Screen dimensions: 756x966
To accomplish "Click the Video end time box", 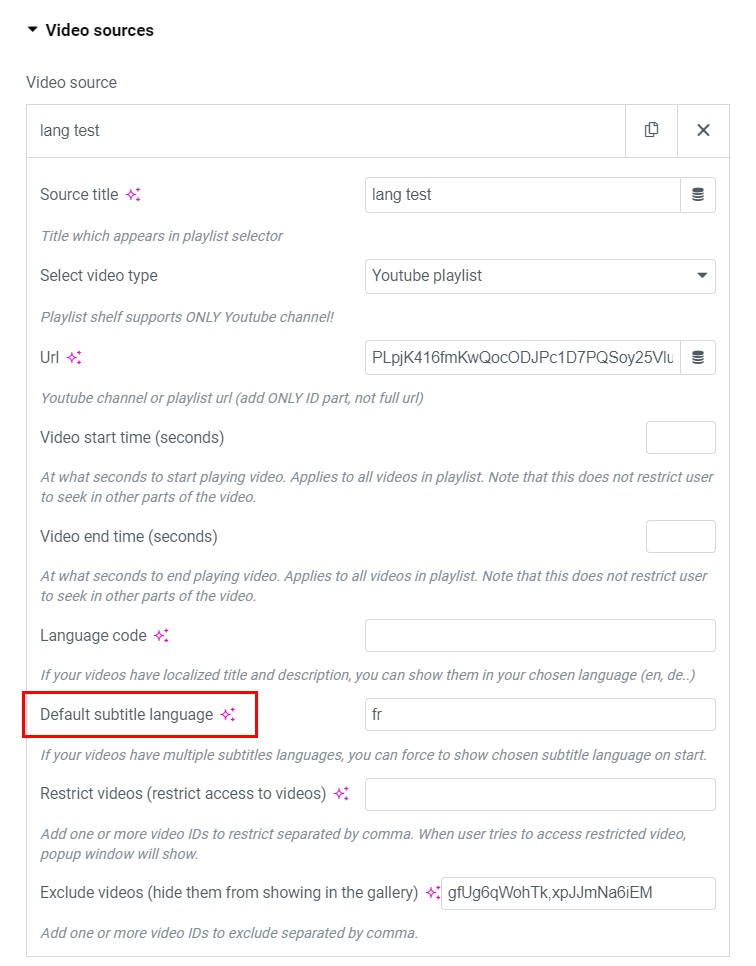I will click(x=680, y=537).
